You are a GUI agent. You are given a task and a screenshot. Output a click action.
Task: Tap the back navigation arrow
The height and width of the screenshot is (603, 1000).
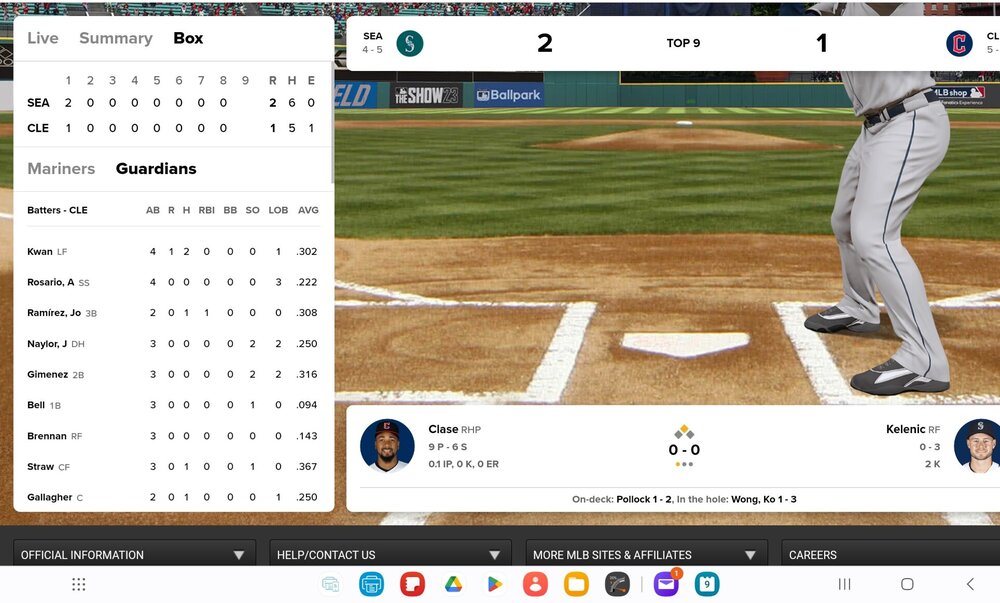[x=970, y=584]
